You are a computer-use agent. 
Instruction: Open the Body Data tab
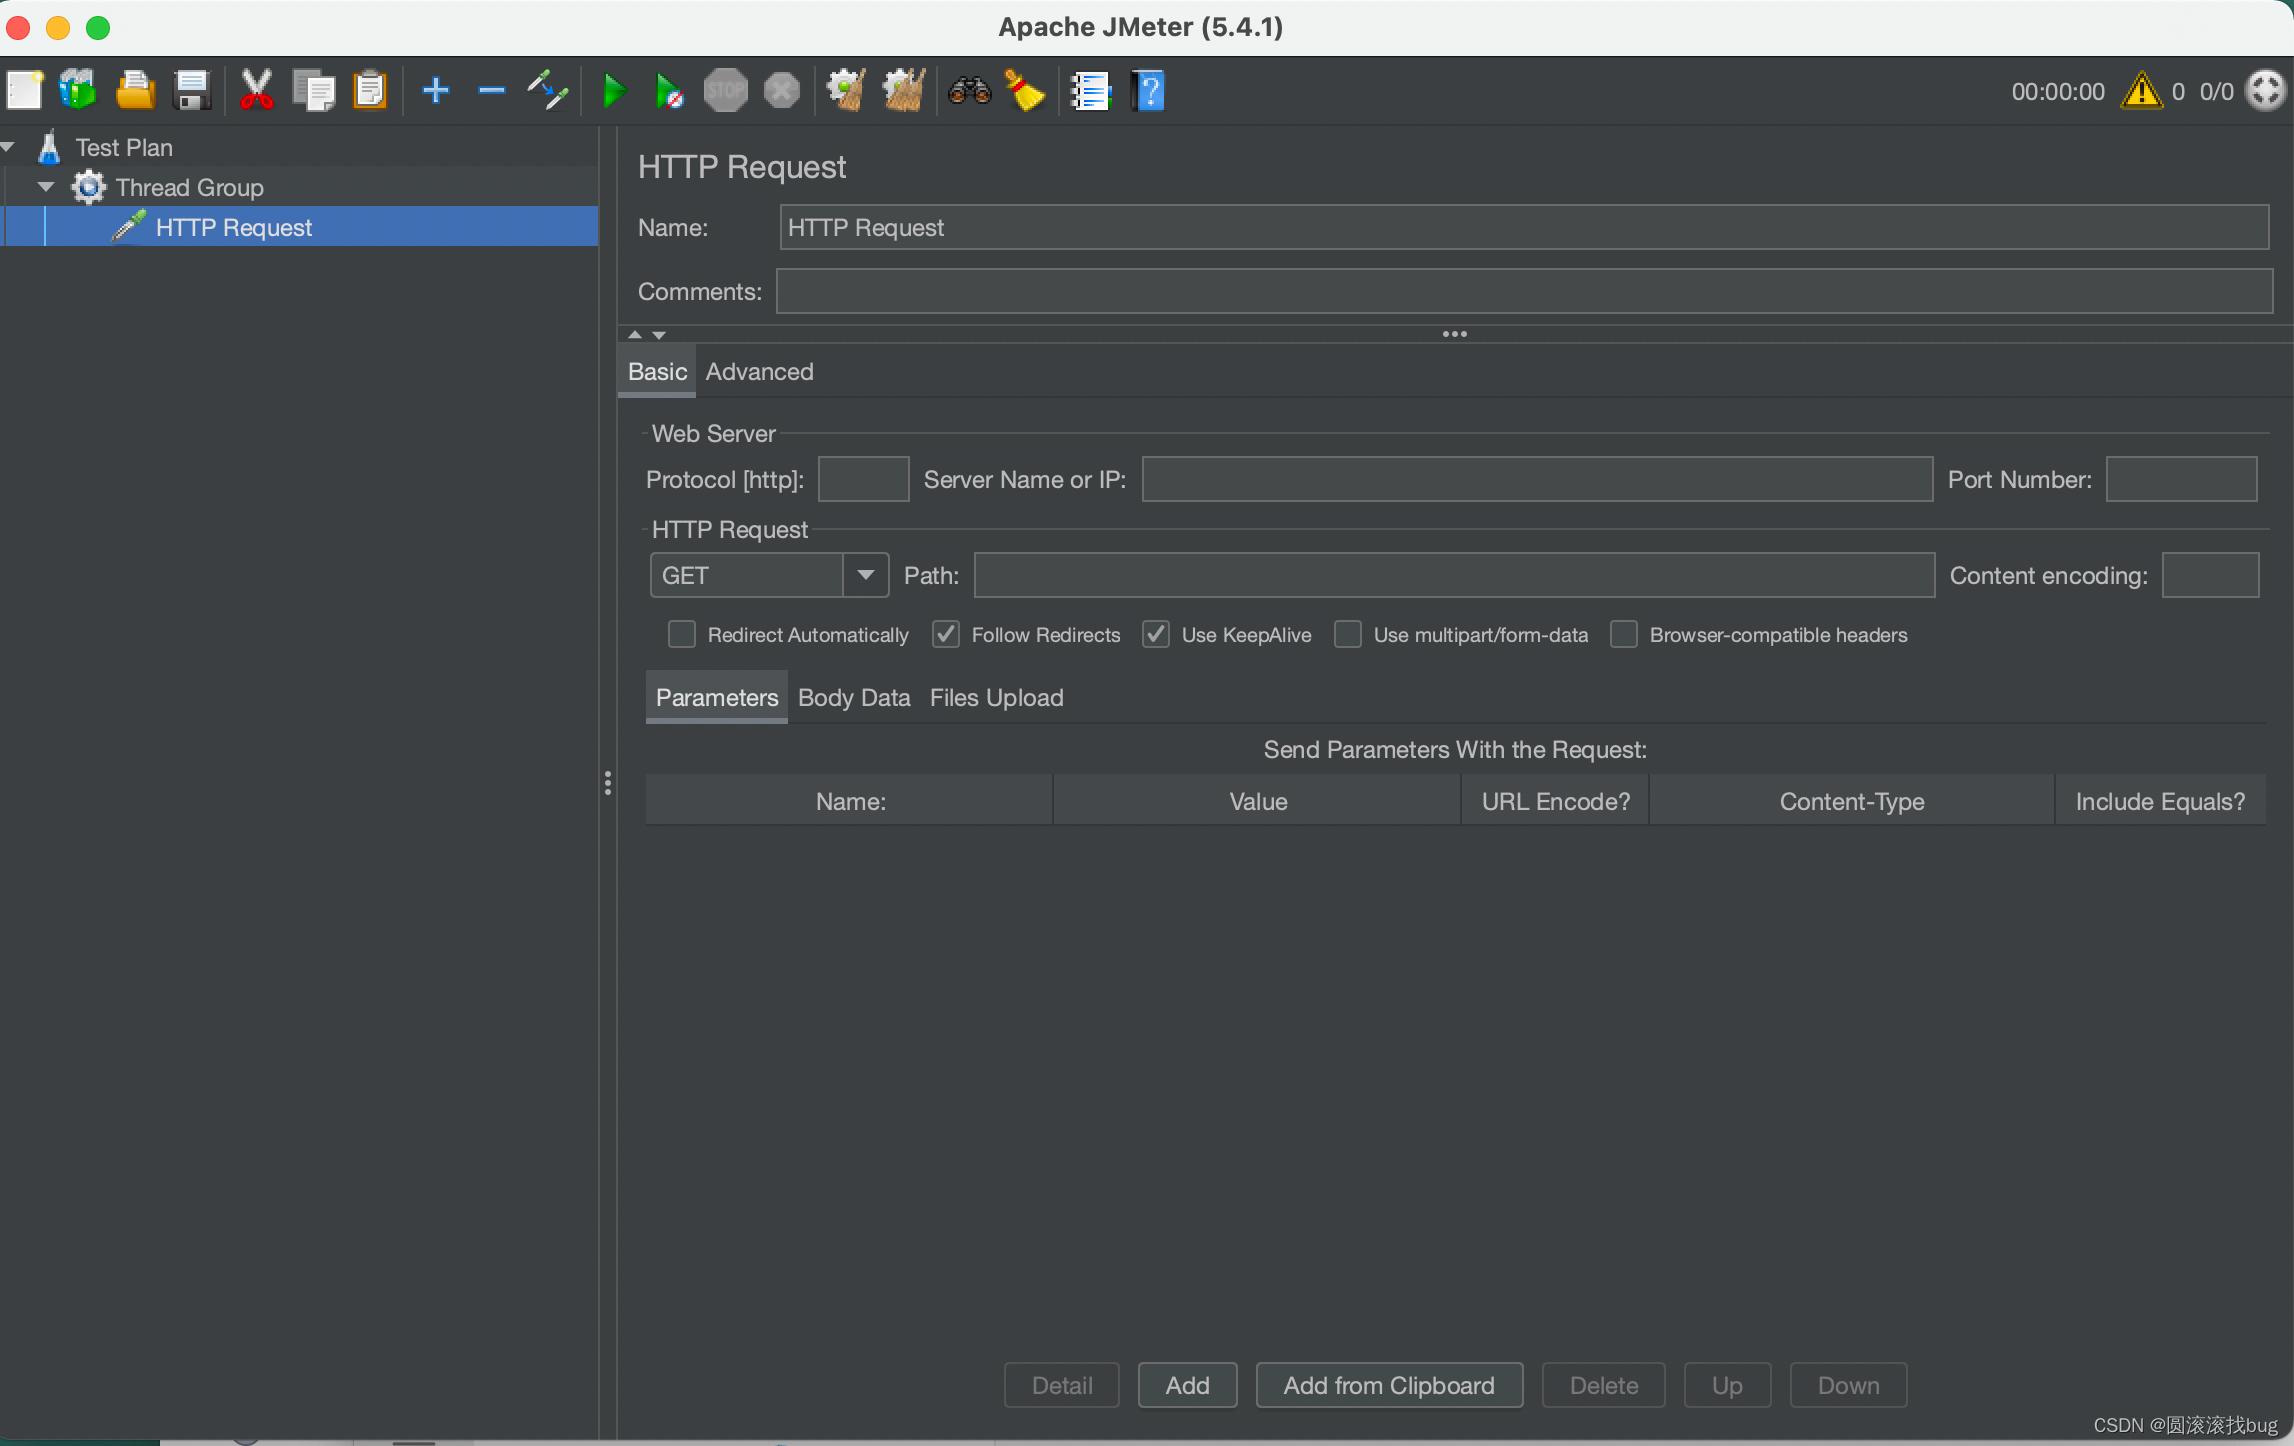[854, 698]
